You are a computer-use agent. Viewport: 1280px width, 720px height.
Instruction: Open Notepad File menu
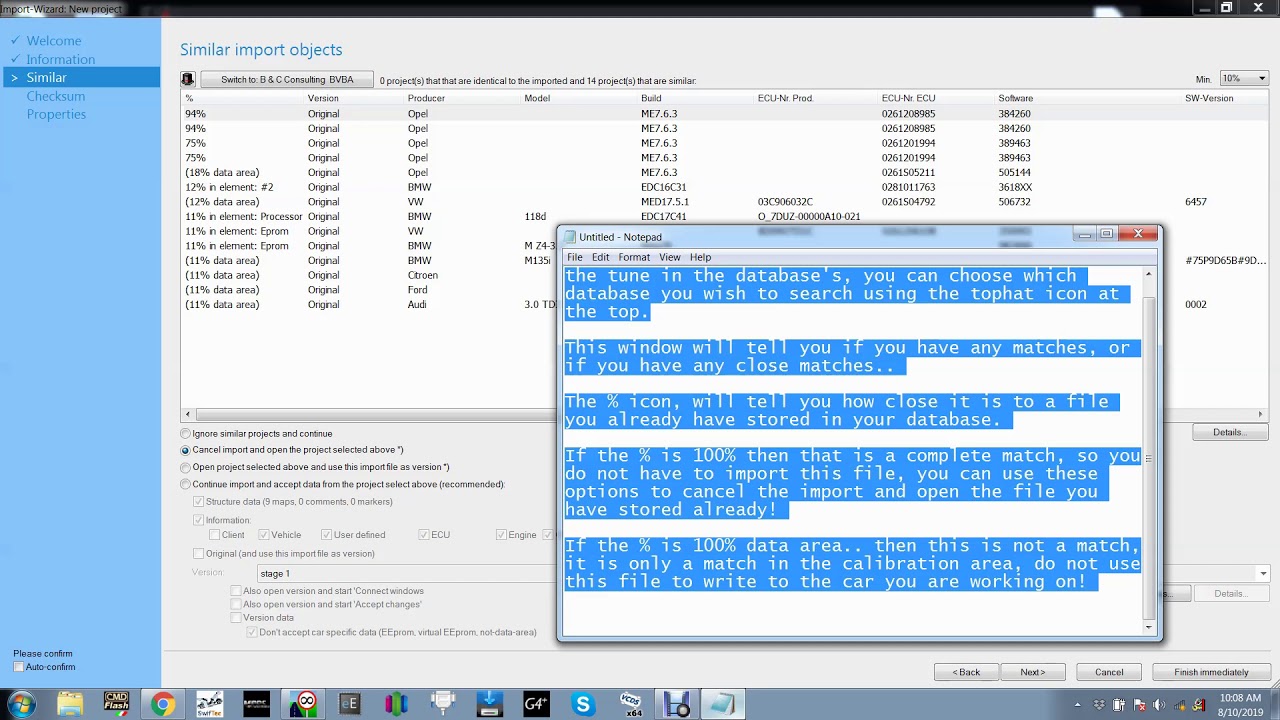coord(575,257)
